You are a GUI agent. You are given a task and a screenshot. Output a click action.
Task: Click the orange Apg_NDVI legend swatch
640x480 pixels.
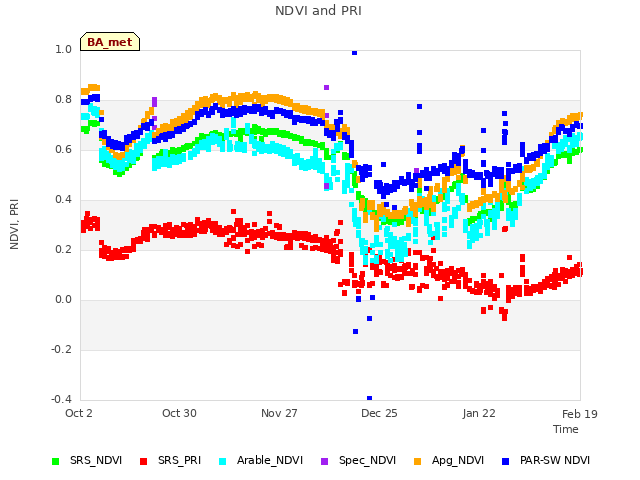pyautogui.click(x=418, y=461)
